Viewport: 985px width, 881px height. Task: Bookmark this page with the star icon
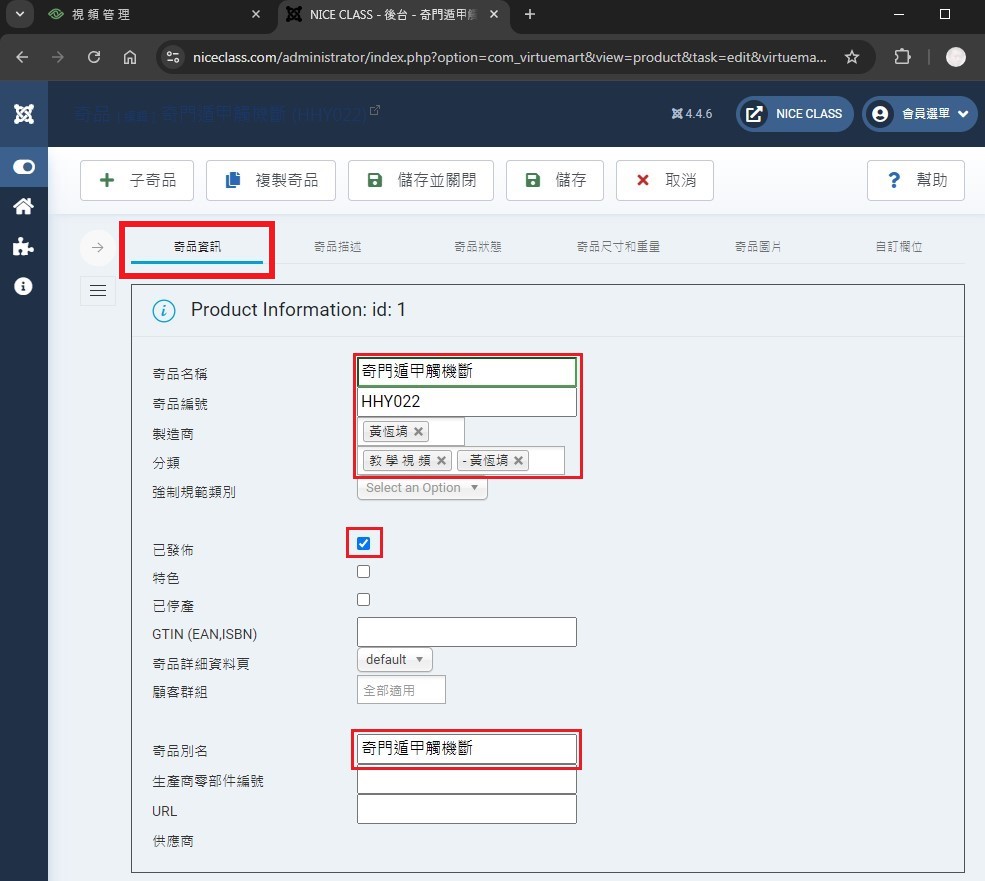pos(852,57)
